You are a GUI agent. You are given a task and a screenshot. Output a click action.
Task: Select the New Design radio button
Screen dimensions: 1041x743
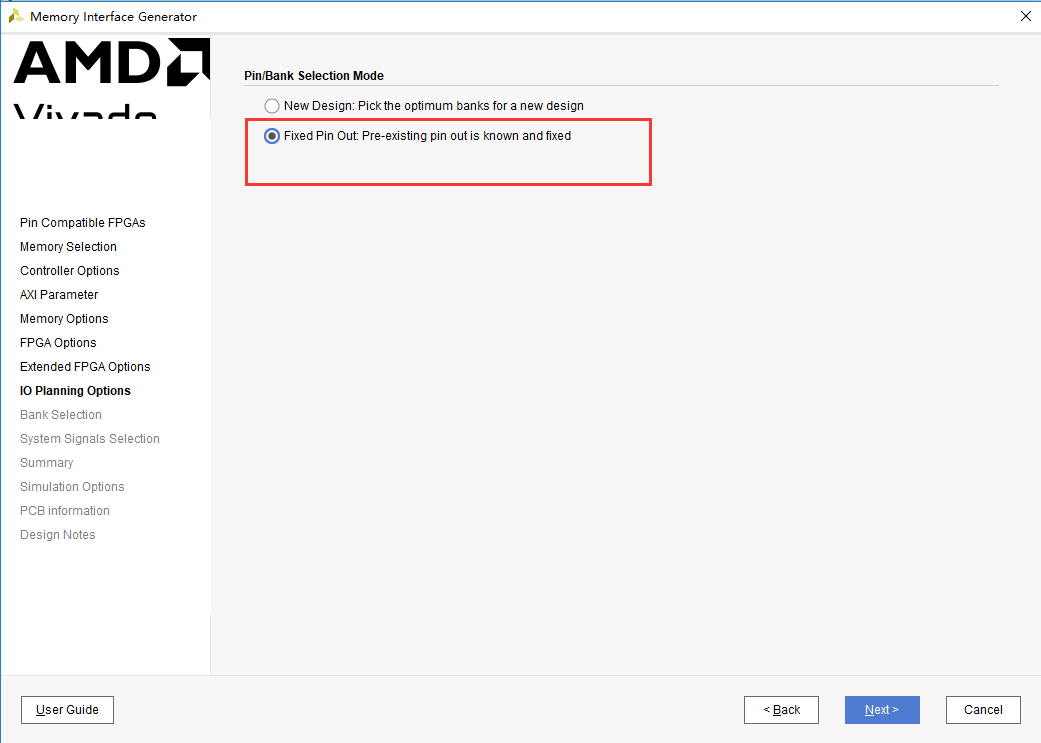pyautogui.click(x=272, y=106)
